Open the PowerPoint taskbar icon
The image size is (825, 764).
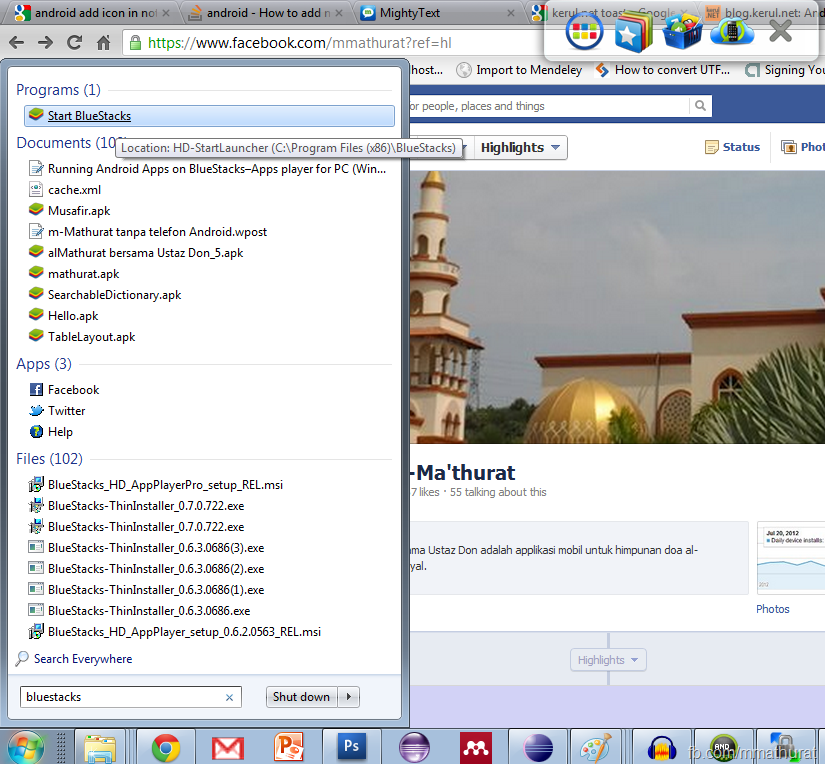(x=289, y=747)
